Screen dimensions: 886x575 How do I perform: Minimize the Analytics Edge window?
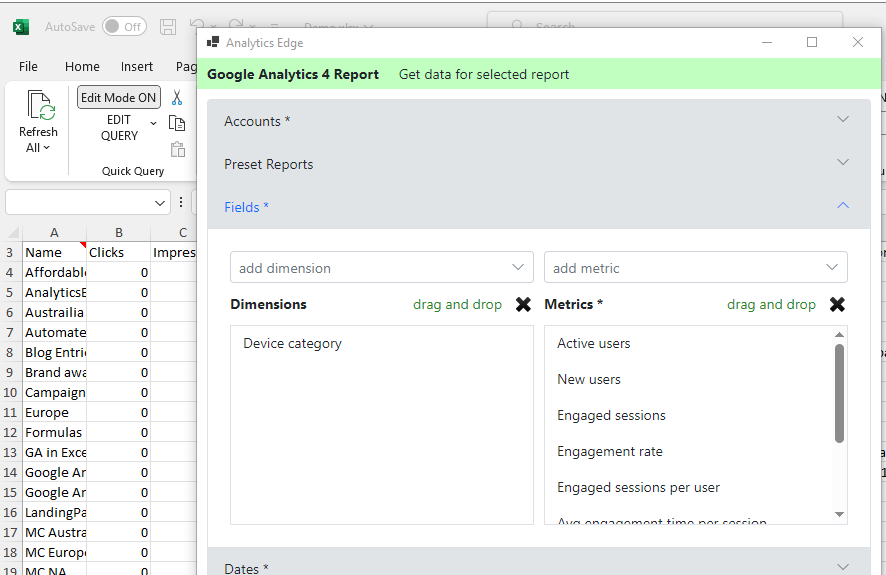[x=767, y=42]
